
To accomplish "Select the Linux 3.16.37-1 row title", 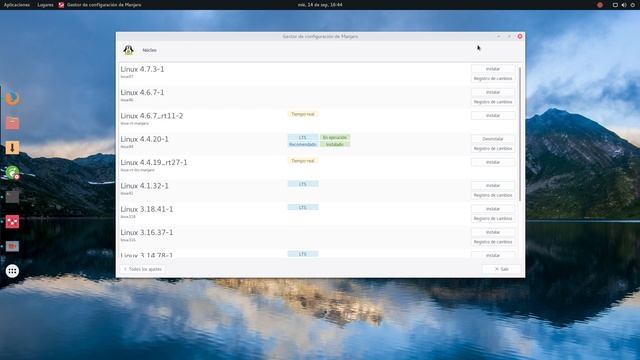I will coord(147,232).
